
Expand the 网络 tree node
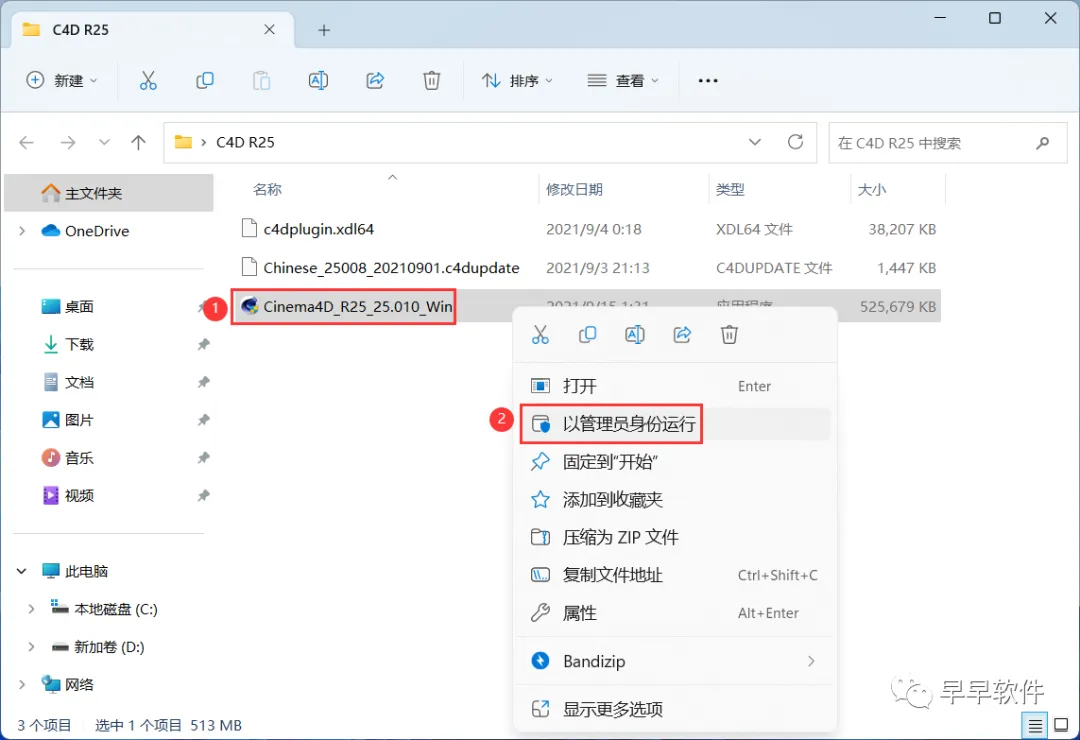tap(22, 685)
